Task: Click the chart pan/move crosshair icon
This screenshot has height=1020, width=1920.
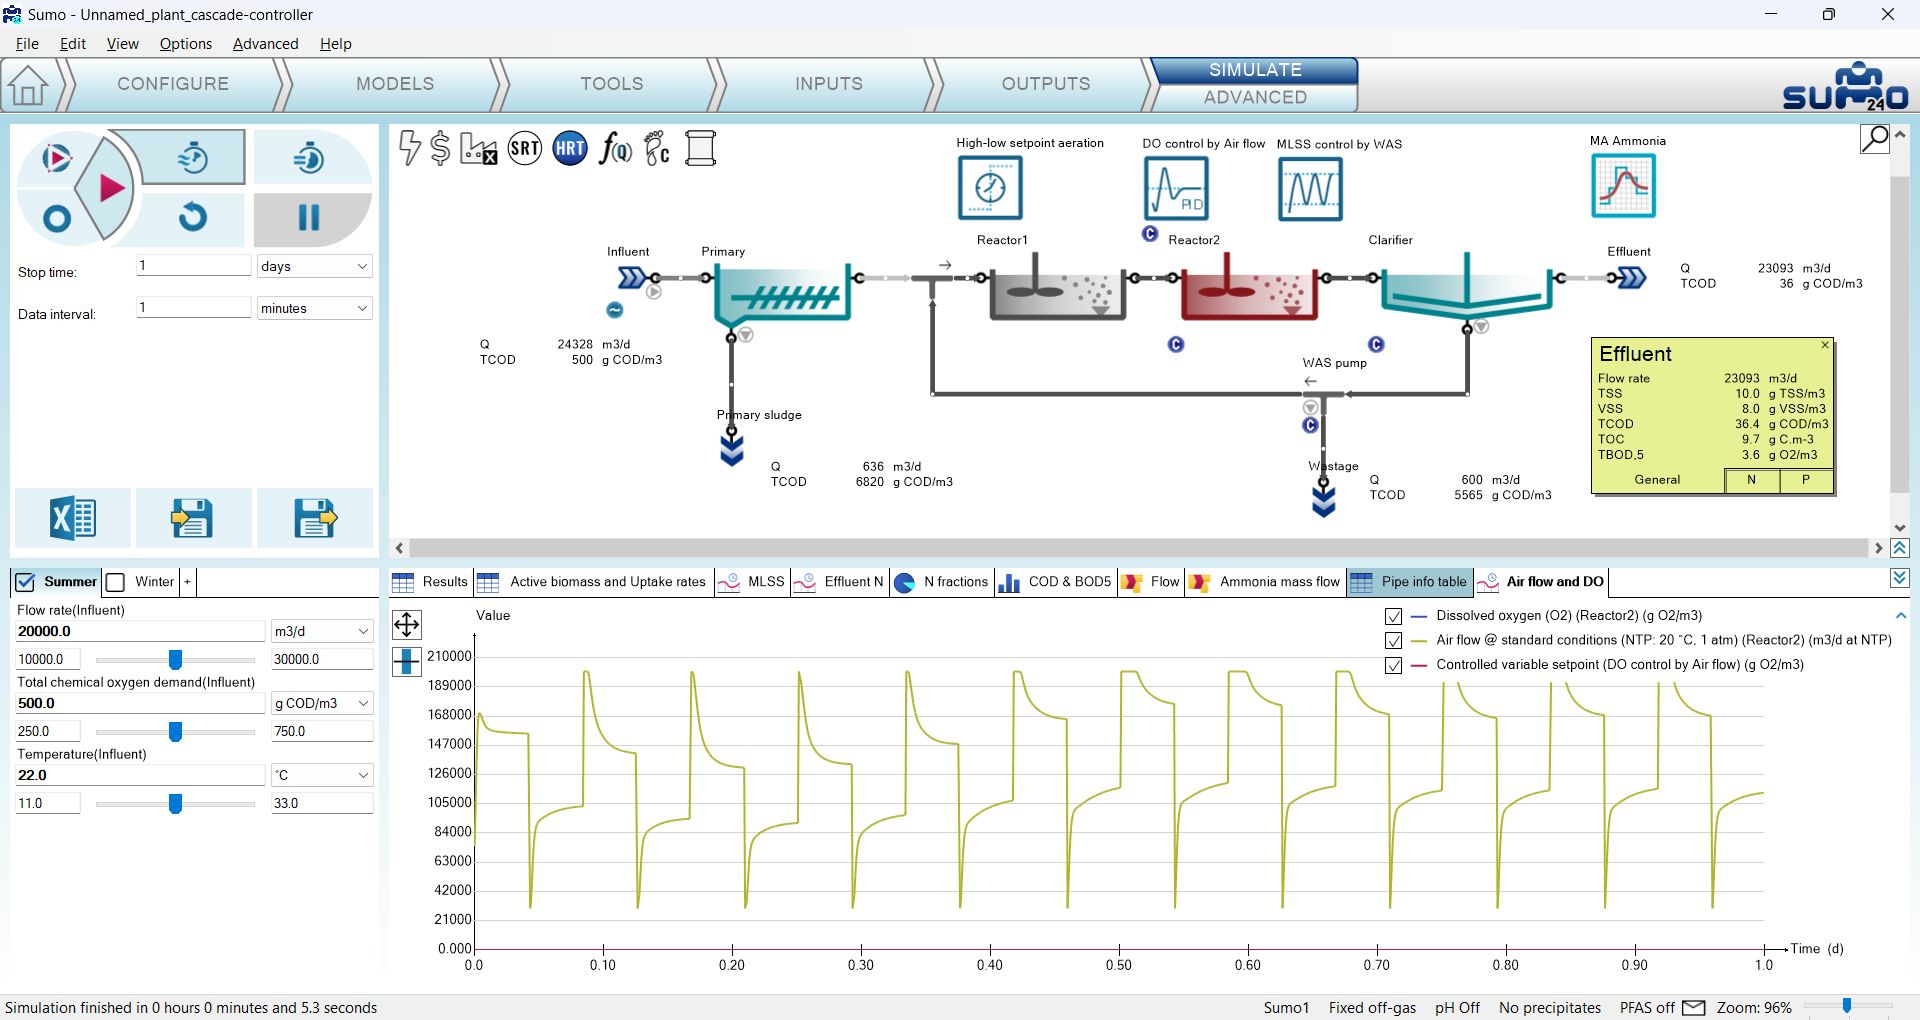Action: click(x=407, y=625)
